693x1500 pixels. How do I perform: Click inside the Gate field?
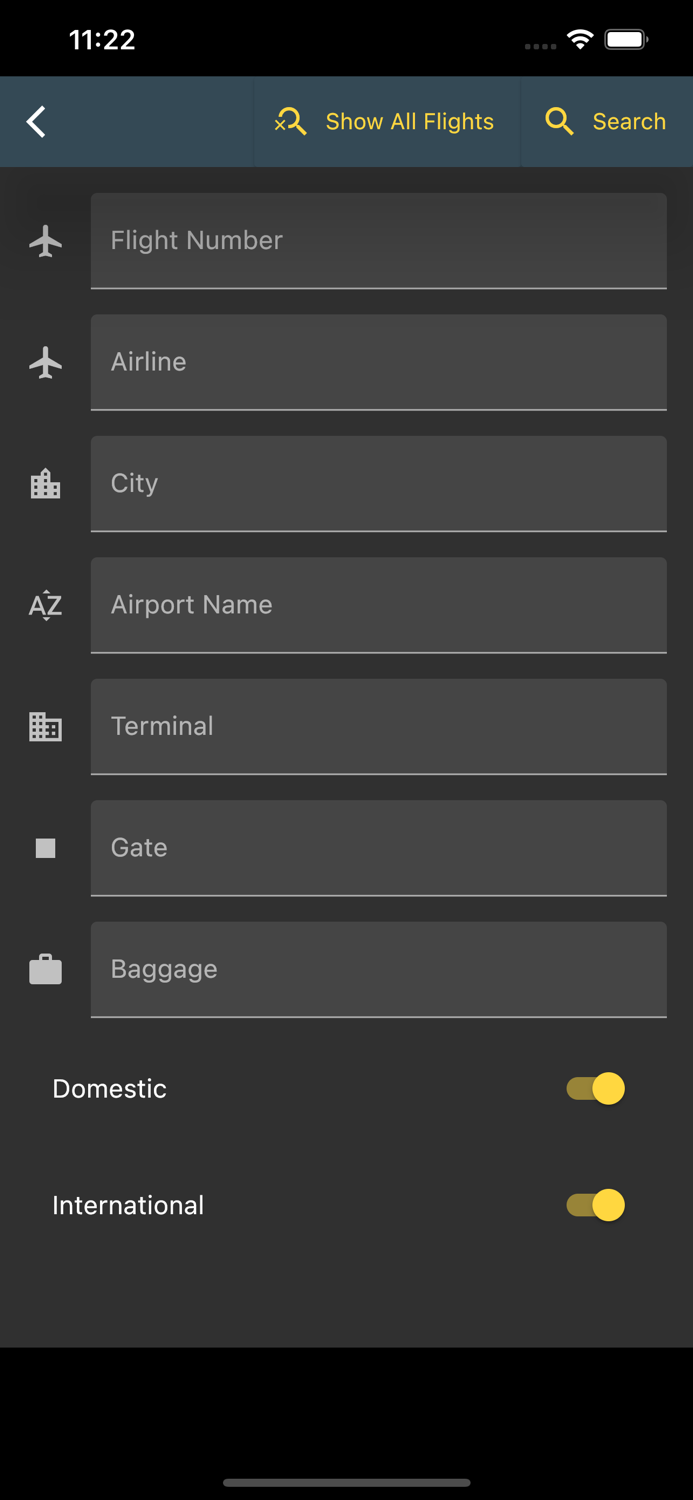pyautogui.click(x=378, y=848)
